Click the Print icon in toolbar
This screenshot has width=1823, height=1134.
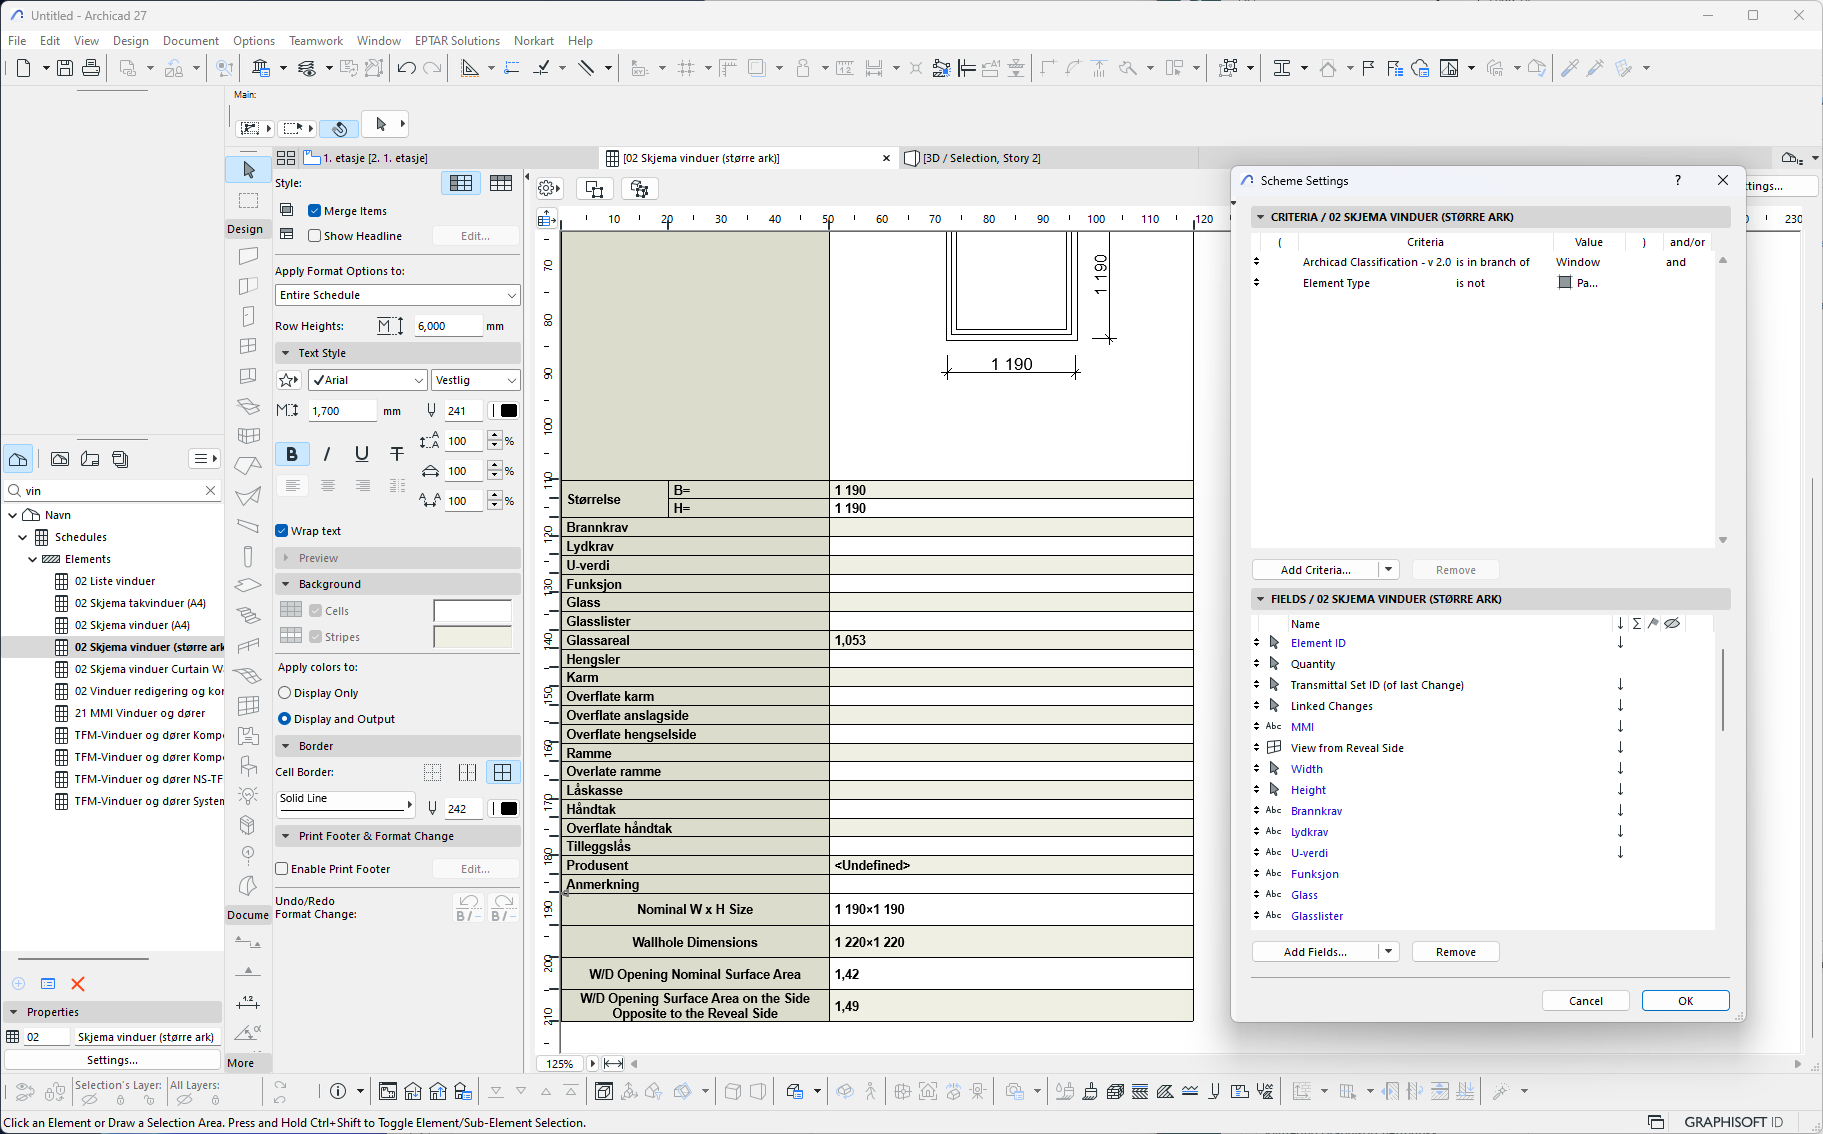(91, 68)
